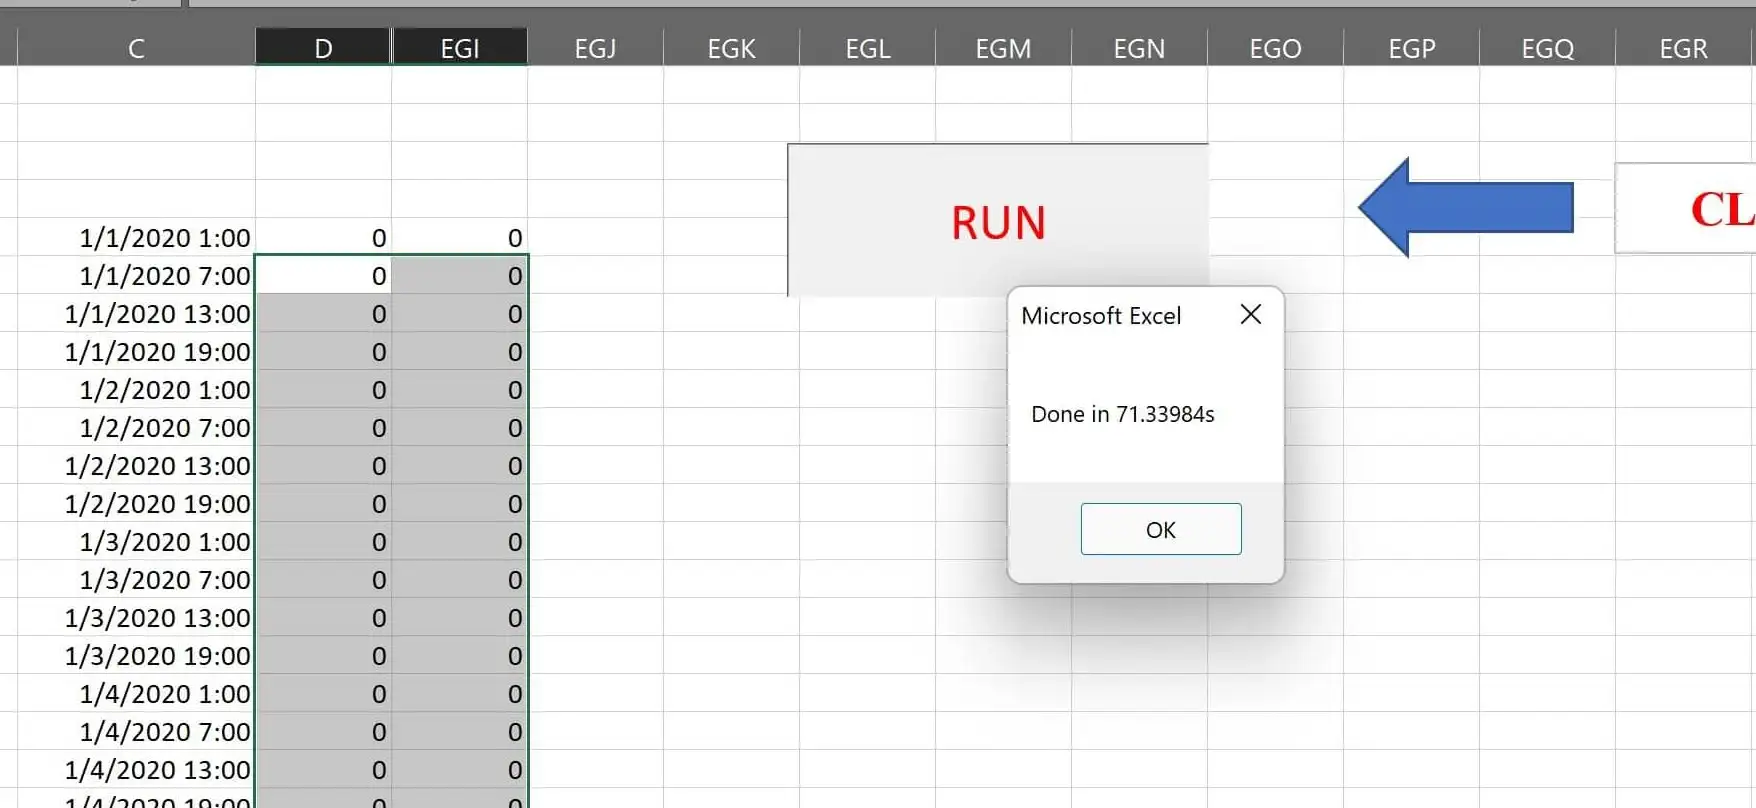Select column EGI header
Screen dimensions: 1756x808
460,48
